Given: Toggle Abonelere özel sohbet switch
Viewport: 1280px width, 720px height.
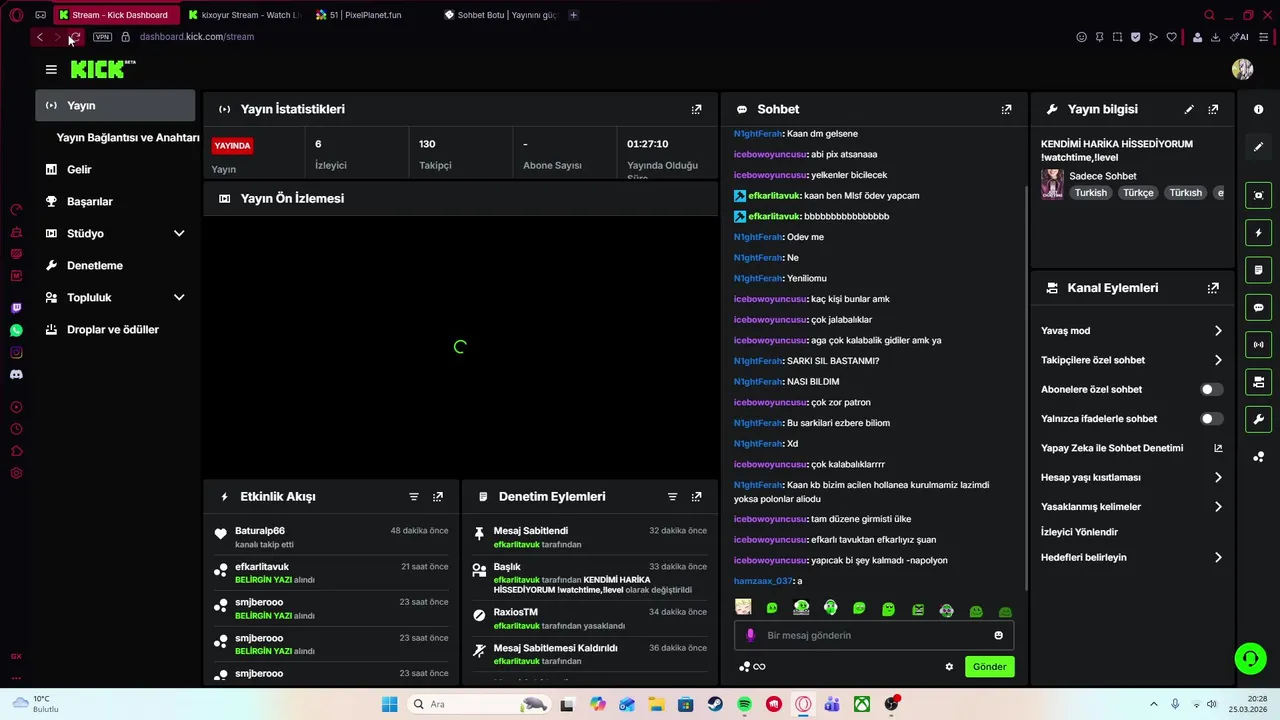Looking at the screenshot, I should coord(1211,390).
